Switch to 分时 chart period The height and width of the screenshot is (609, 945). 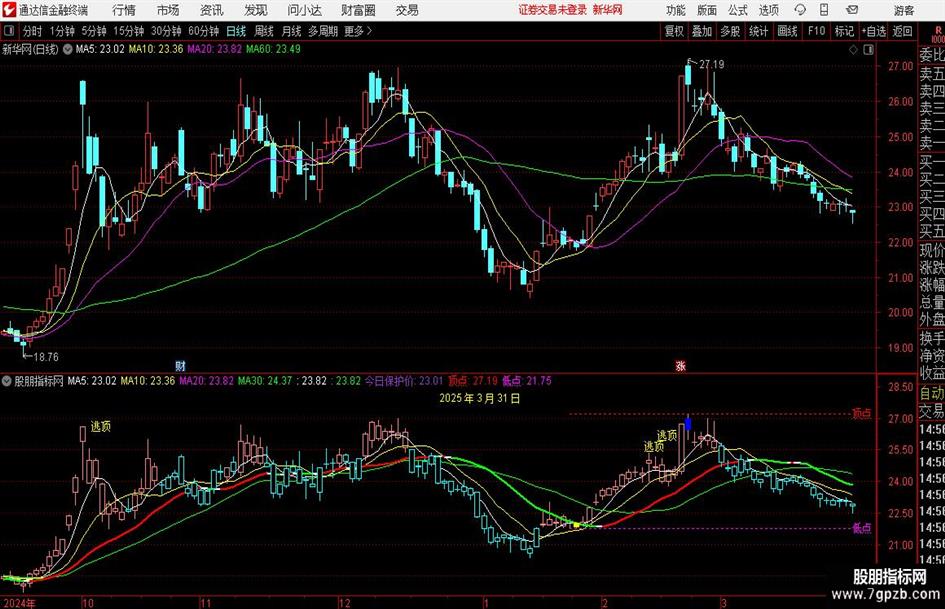(x=33, y=31)
